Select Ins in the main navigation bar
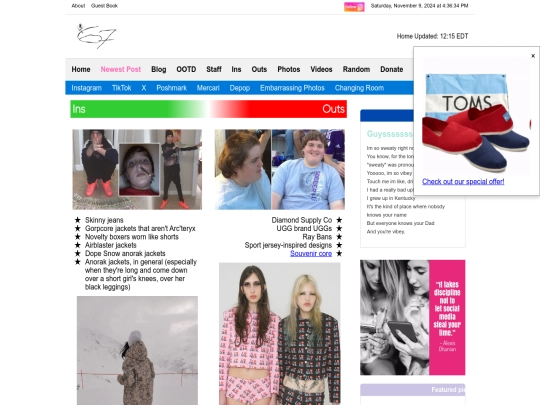The image size is (540, 405). [236, 69]
